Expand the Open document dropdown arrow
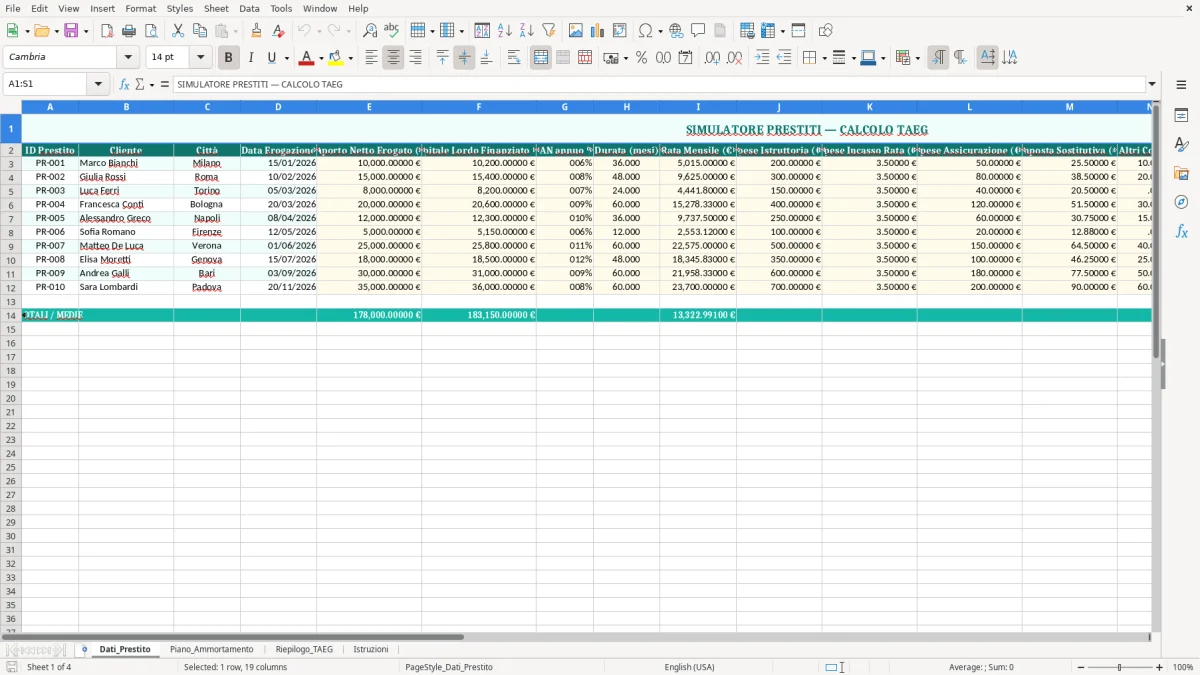The width and height of the screenshot is (1200, 675). point(56,31)
